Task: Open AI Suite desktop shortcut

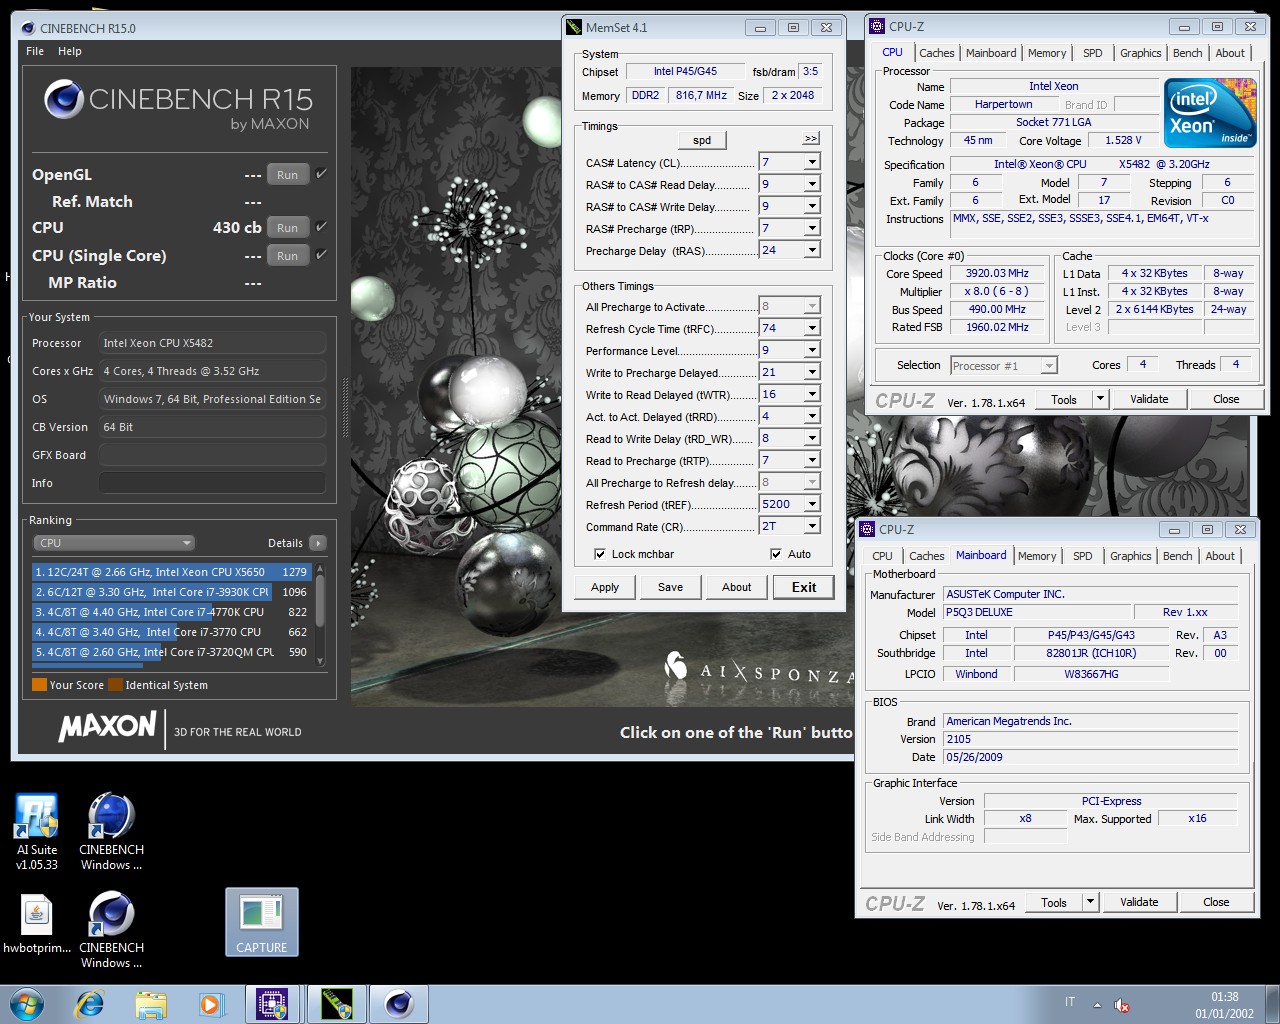Action: pyautogui.click(x=37, y=830)
